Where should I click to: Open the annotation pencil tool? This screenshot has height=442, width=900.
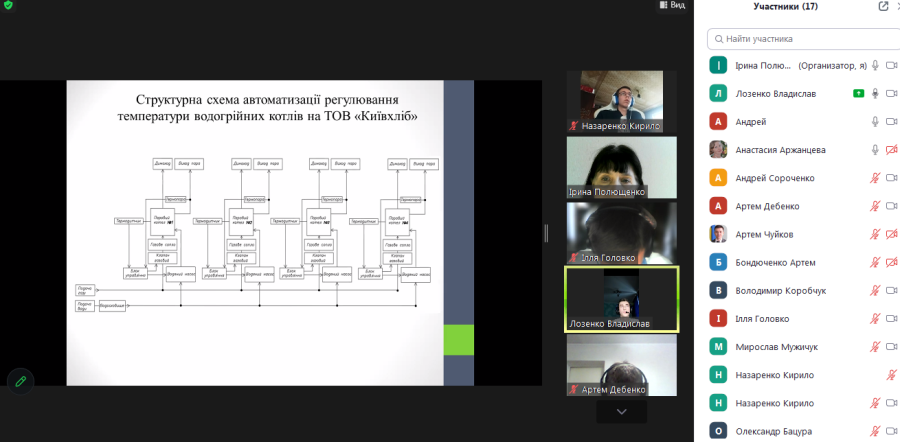tap(21, 381)
